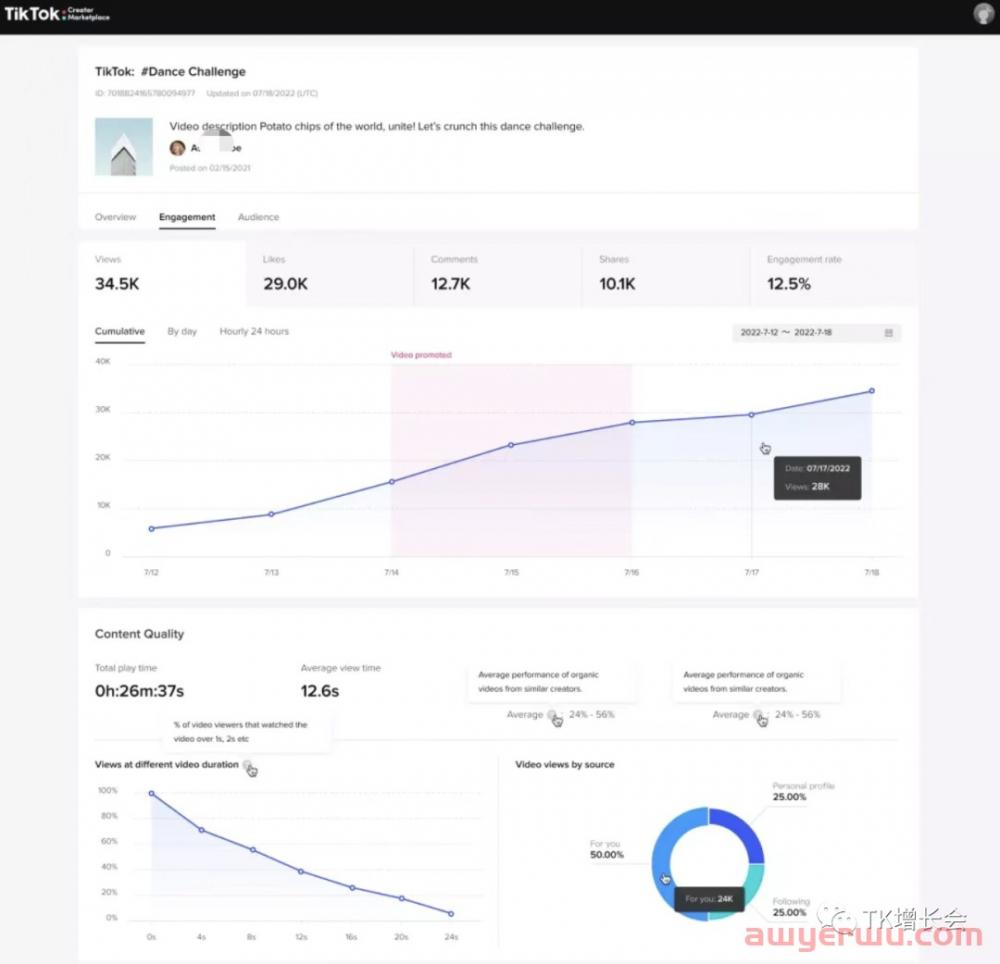Image resolution: width=1000 pixels, height=964 pixels.
Task: Click the 'Video views by source' heading
Action: (565, 764)
